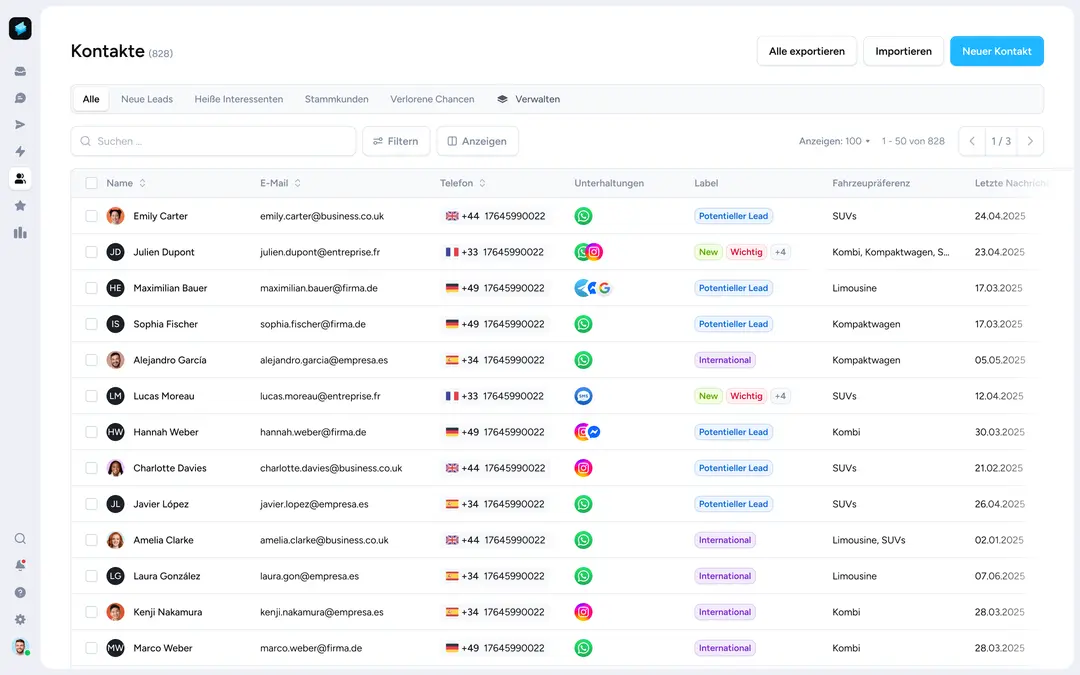This screenshot has height=675, width=1080.
Task: Check the box next to Hannah Weber
Action: pos(92,432)
